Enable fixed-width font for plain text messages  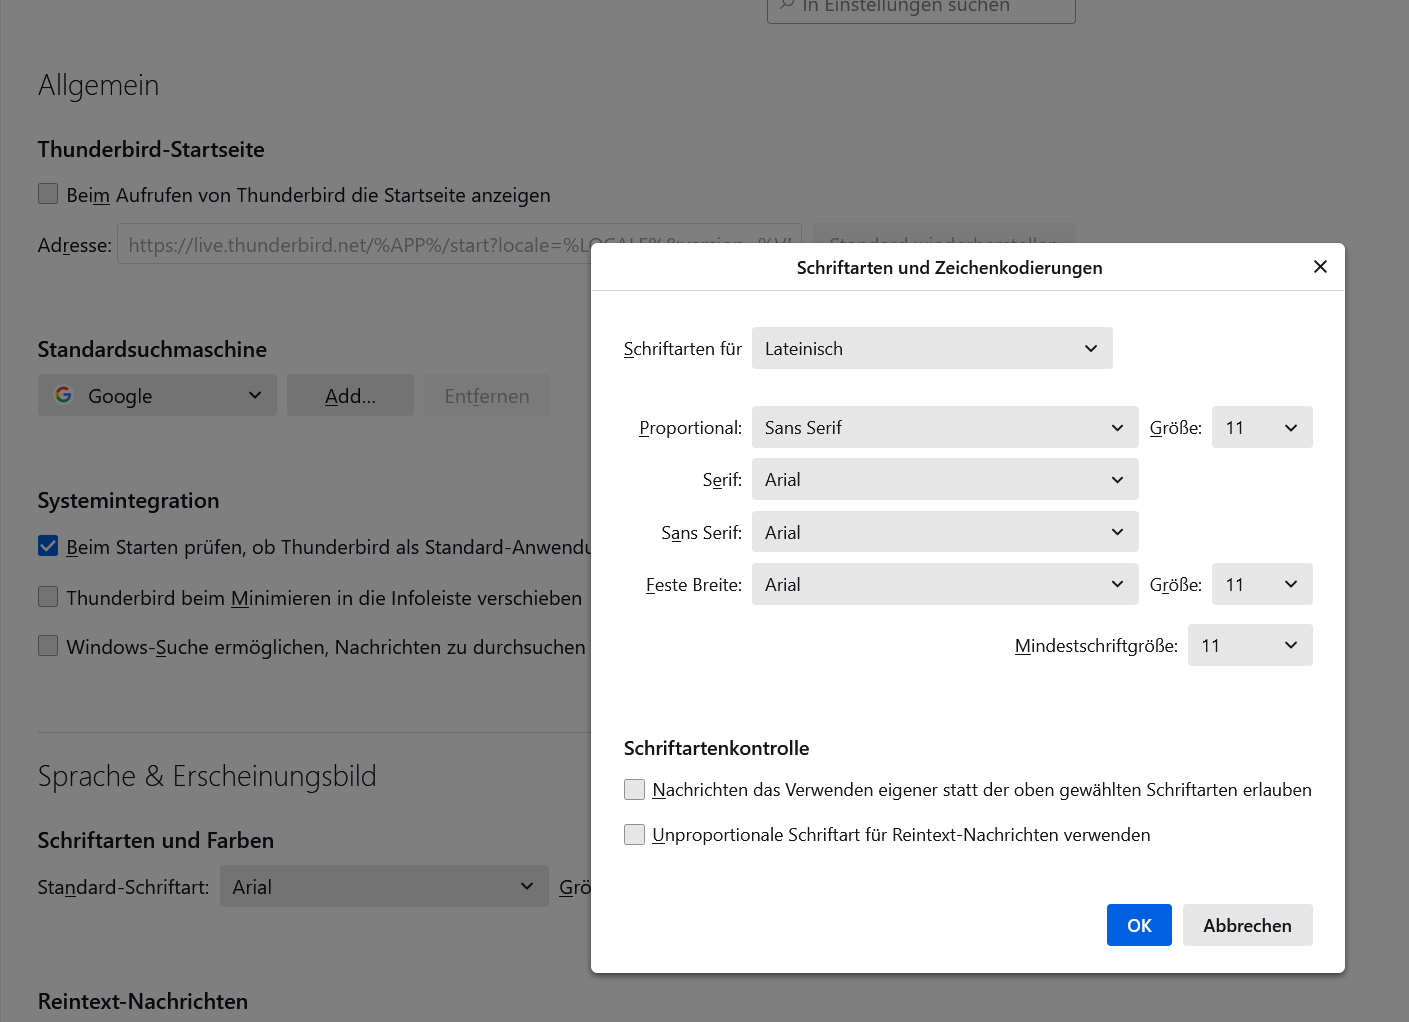(634, 833)
